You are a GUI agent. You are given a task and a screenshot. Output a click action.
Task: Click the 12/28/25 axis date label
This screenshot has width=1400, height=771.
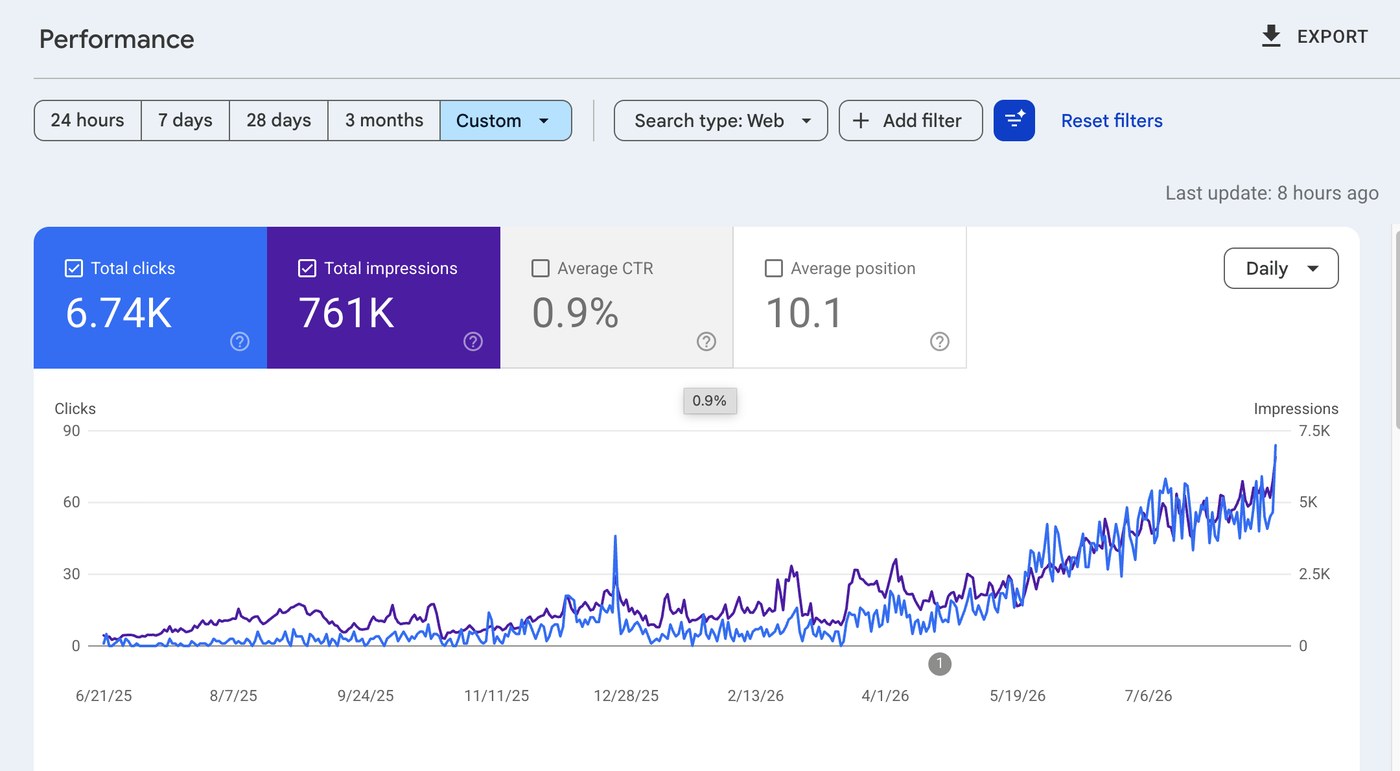[x=626, y=696]
